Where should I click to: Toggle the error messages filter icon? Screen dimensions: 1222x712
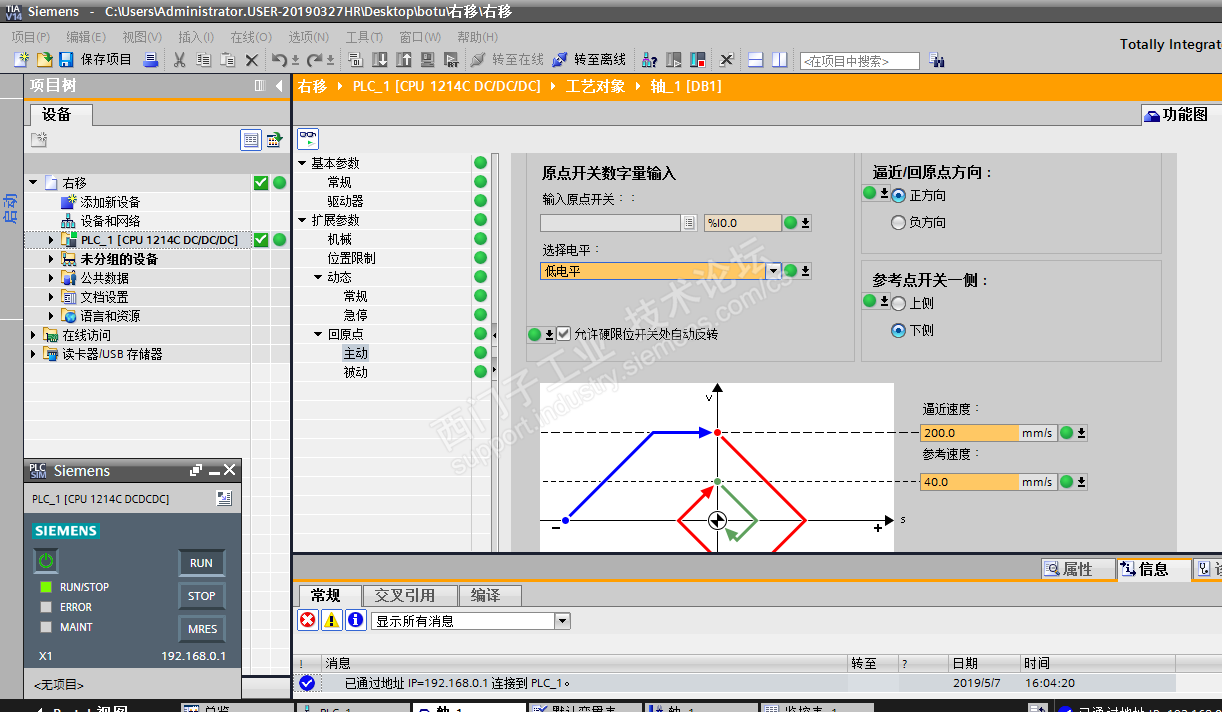click(x=308, y=620)
